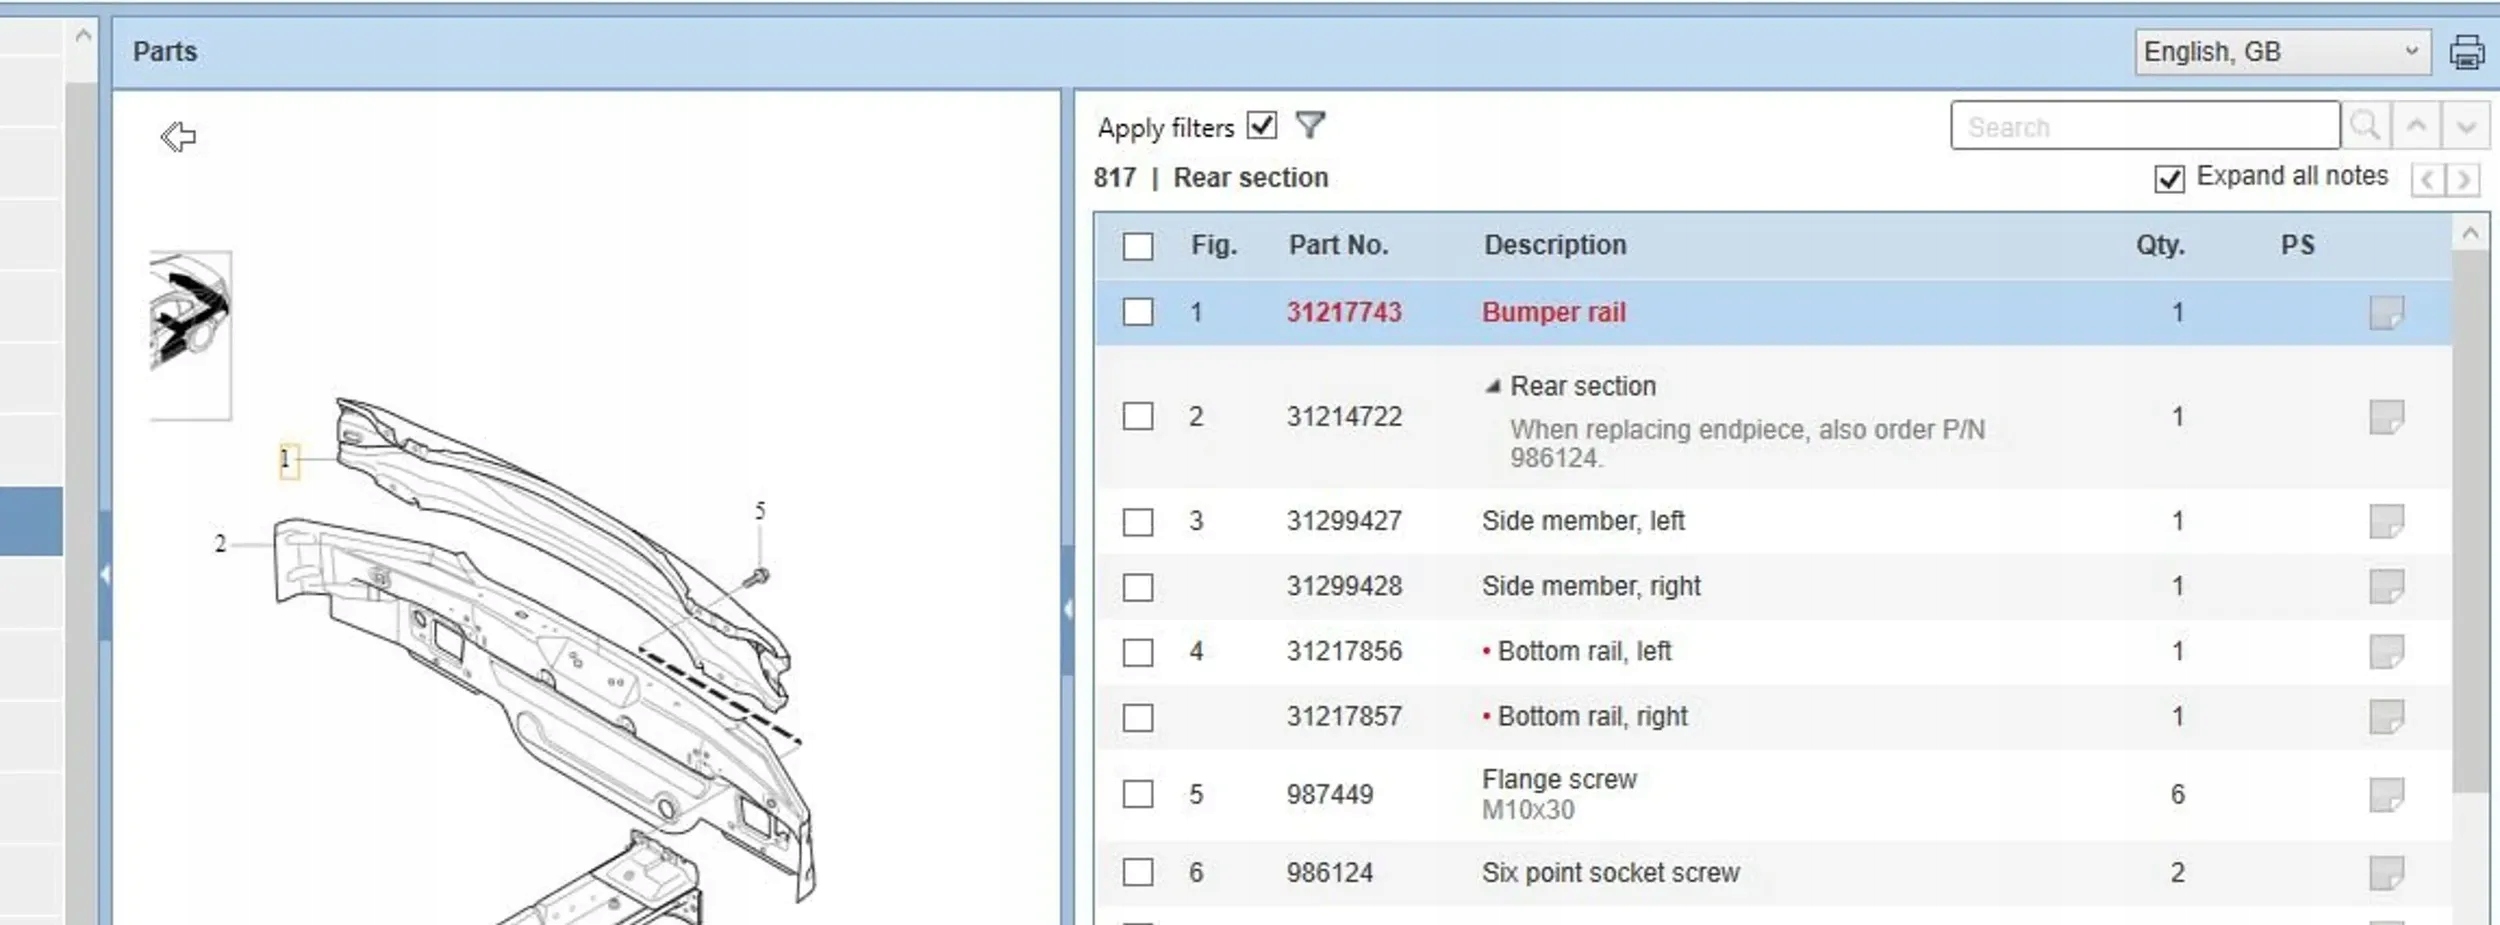2500x925 pixels.
Task: Open note icon for part 31214722
Action: (x=2387, y=417)
